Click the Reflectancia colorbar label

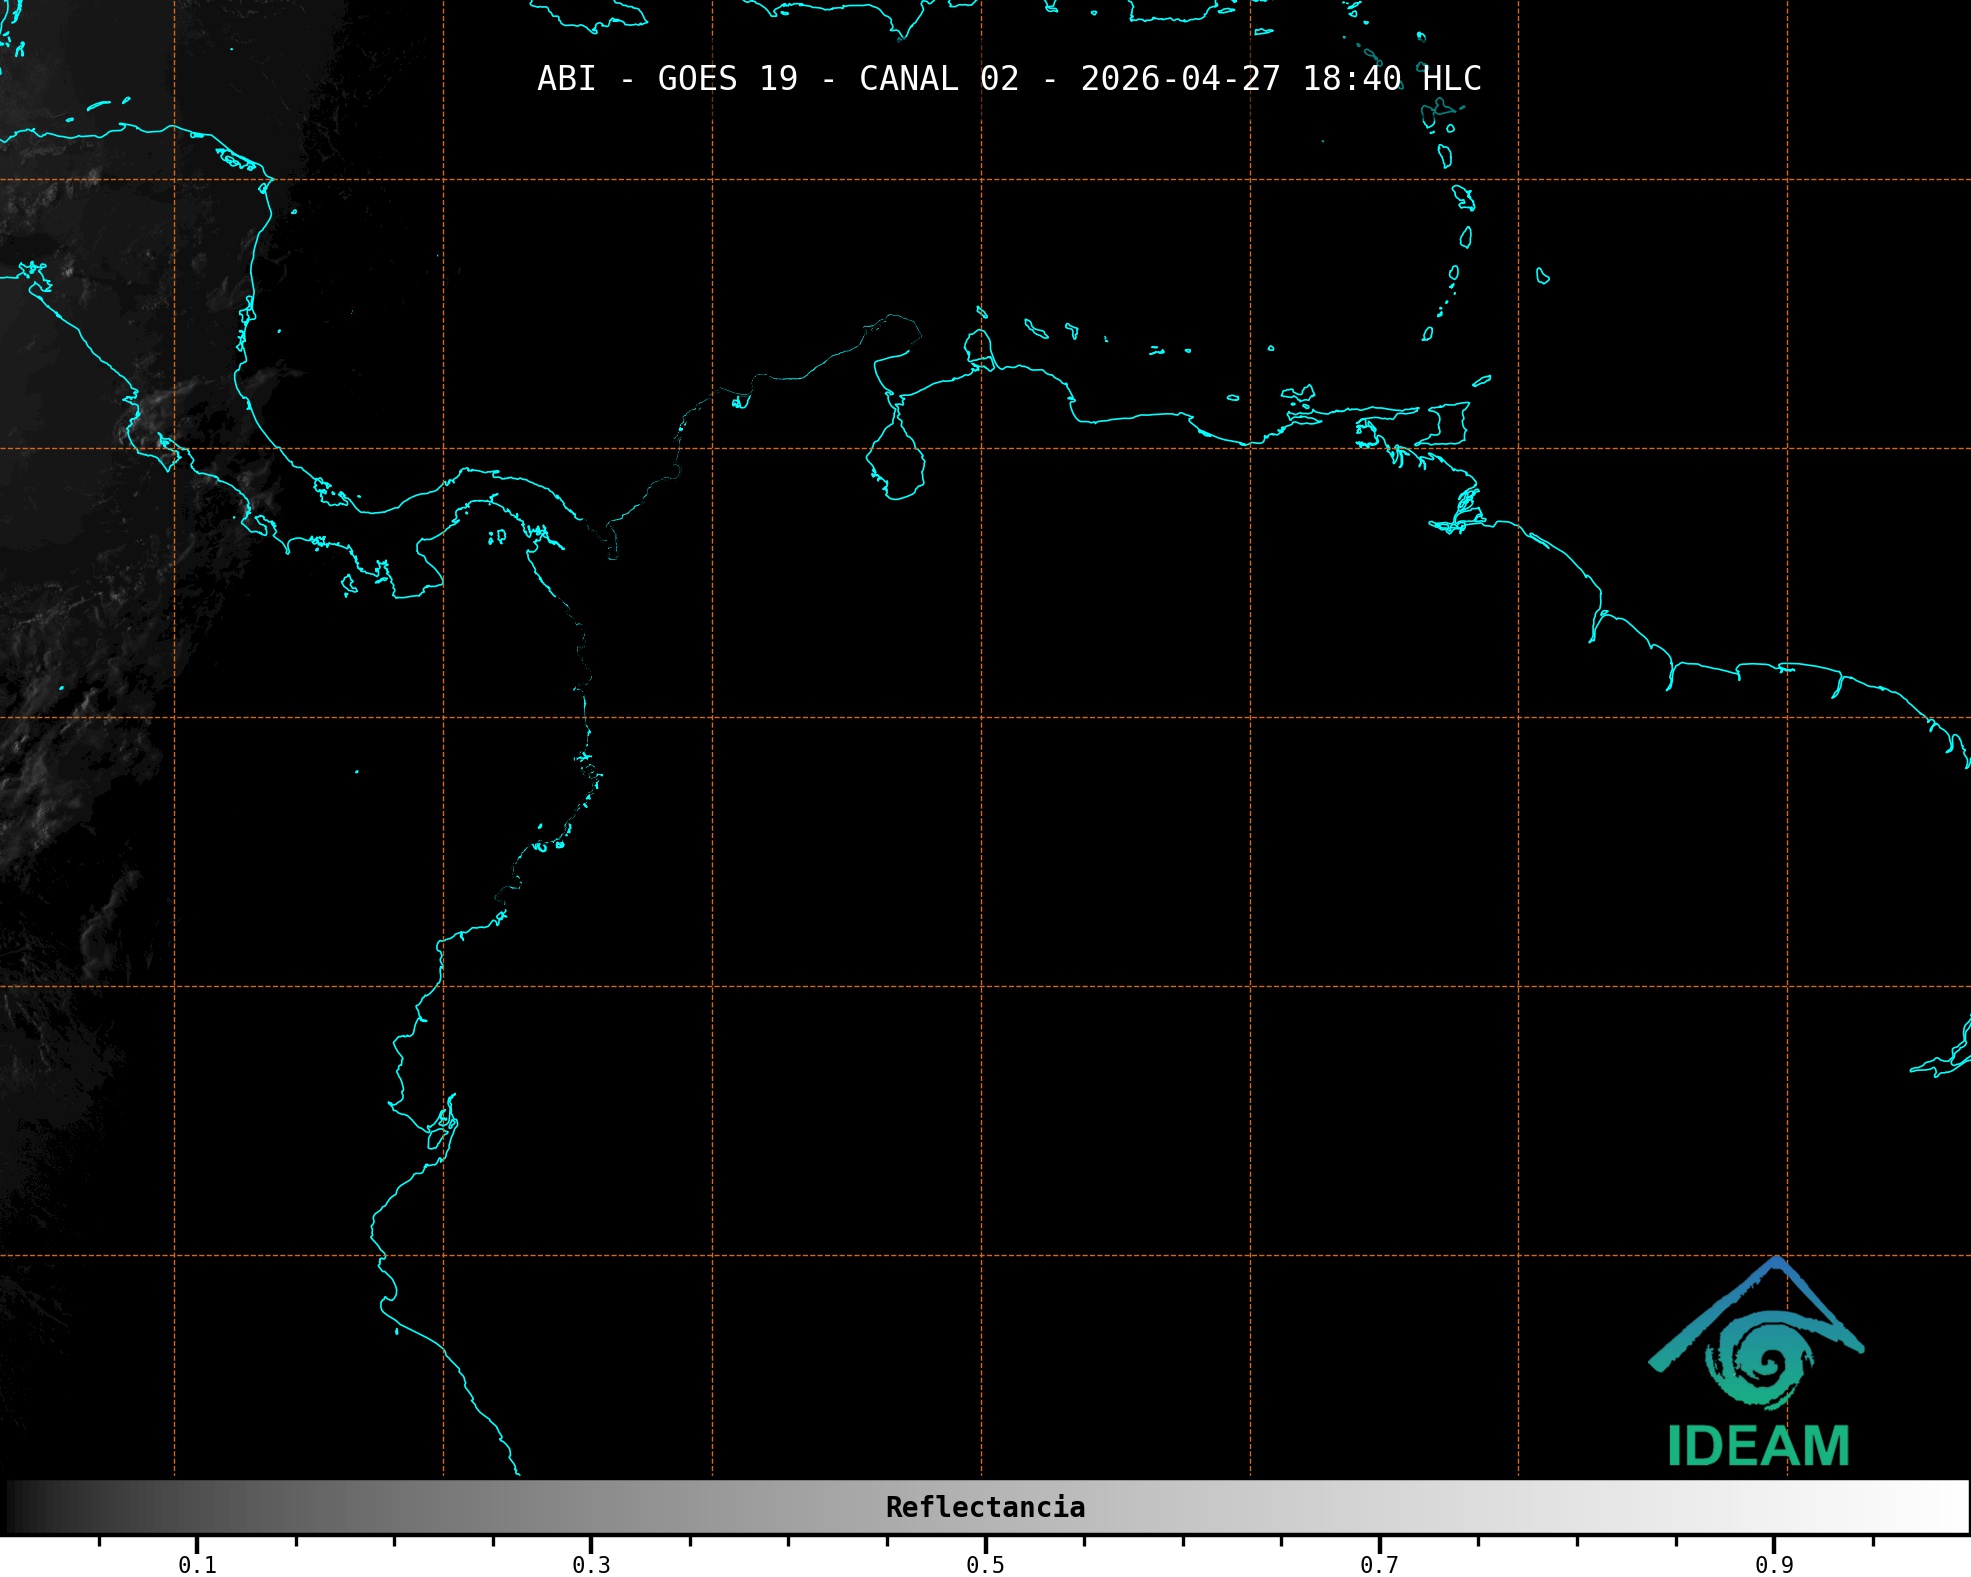tap(985, 1507)
